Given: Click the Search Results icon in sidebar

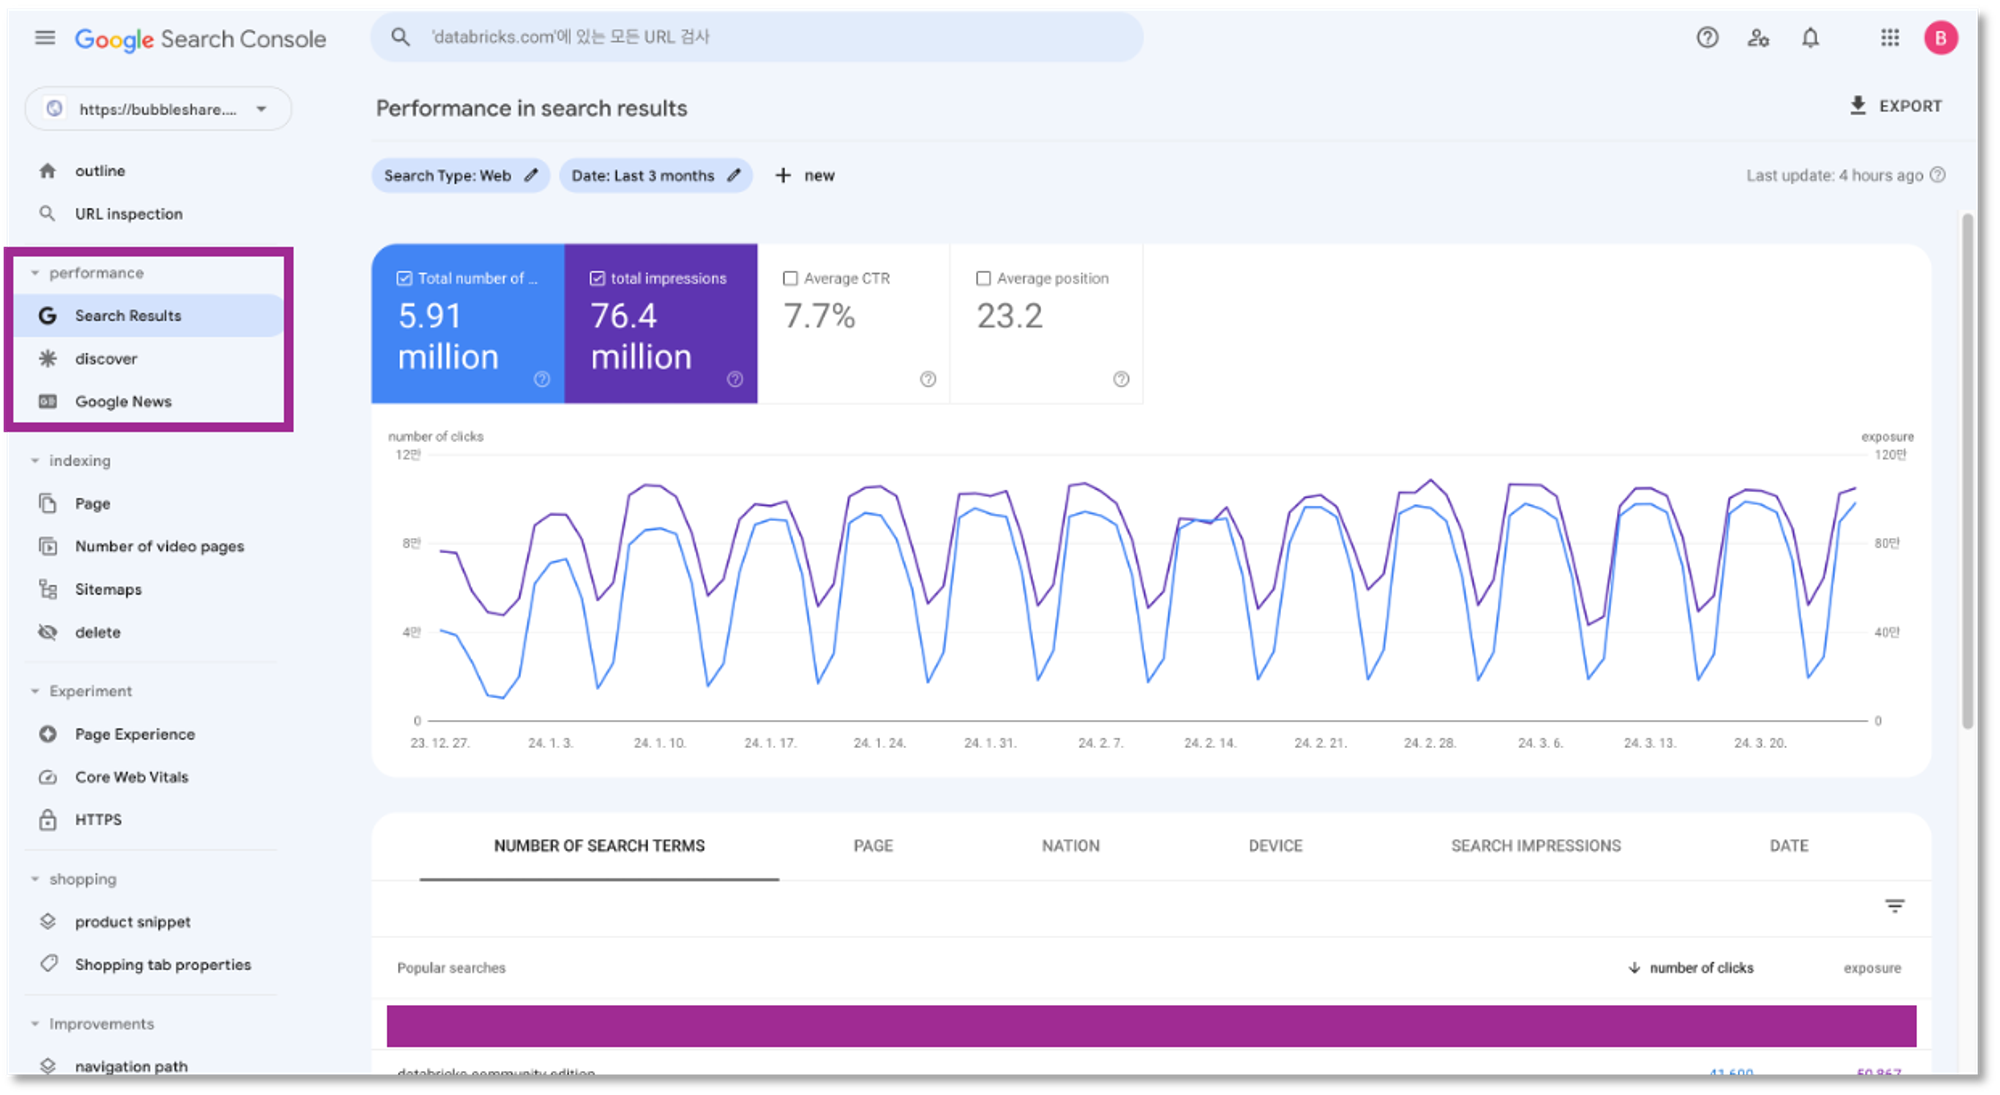Looking at the screenshot, I should (x=49, y=316).
